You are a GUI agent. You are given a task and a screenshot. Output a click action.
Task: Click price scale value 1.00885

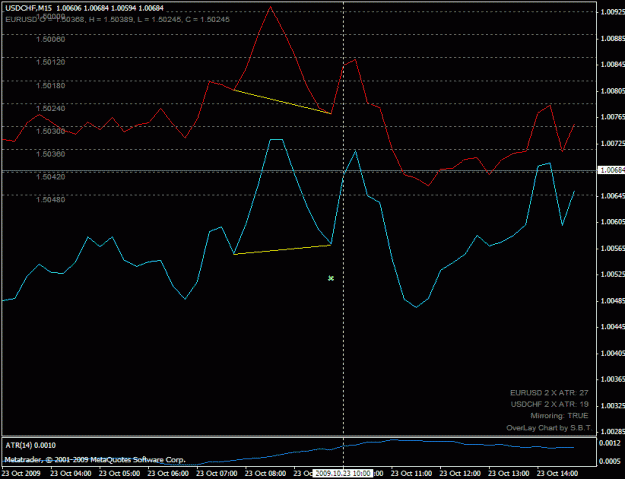pyautogui.click(x=612, y=38)
